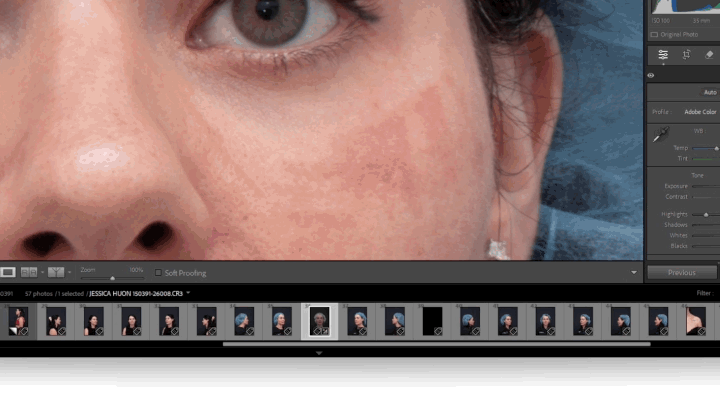
Task: Select filmstrip thumbnail number 34
Action: (244, 321)
